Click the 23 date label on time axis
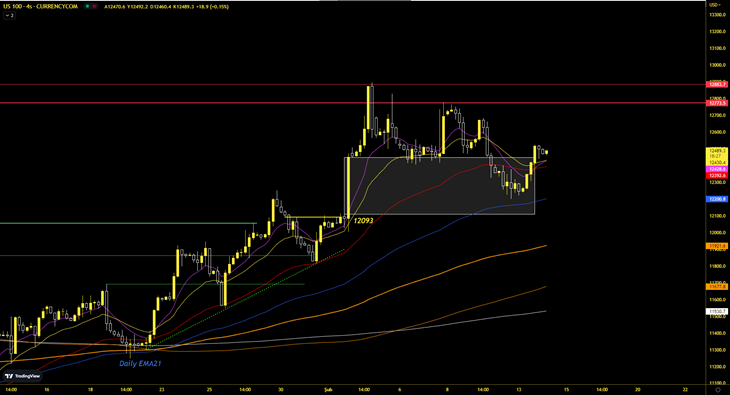The height and width of the screenshot is (395, 730). 162,389
